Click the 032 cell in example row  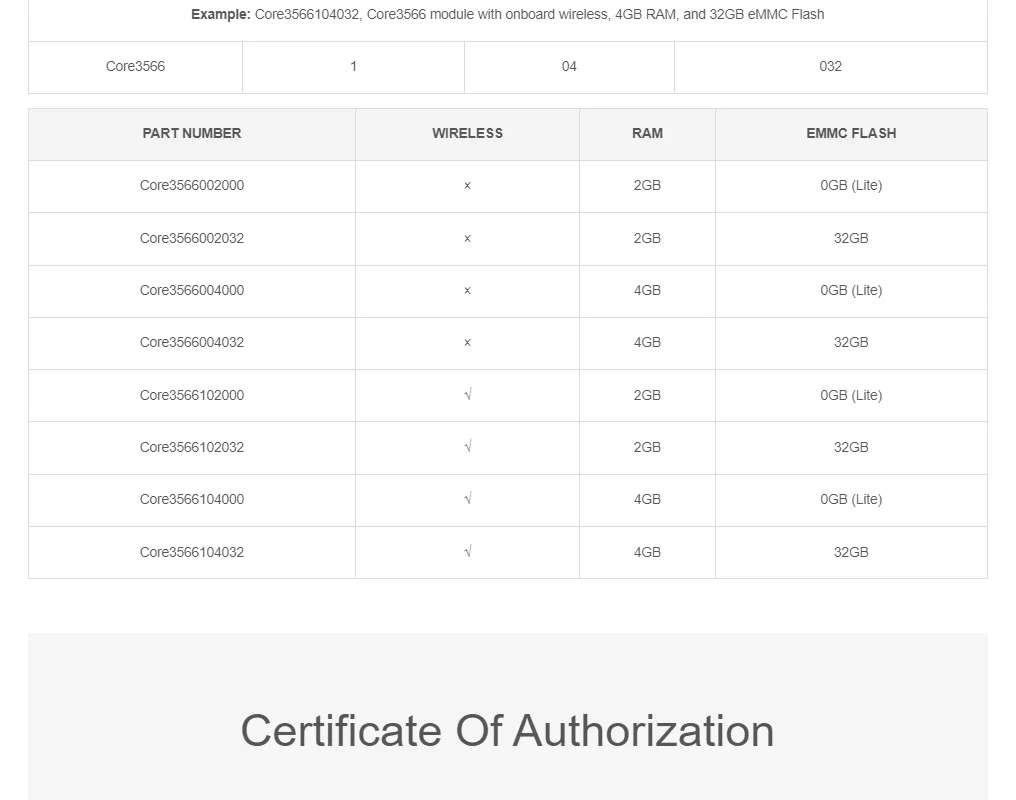click(830, 66)
